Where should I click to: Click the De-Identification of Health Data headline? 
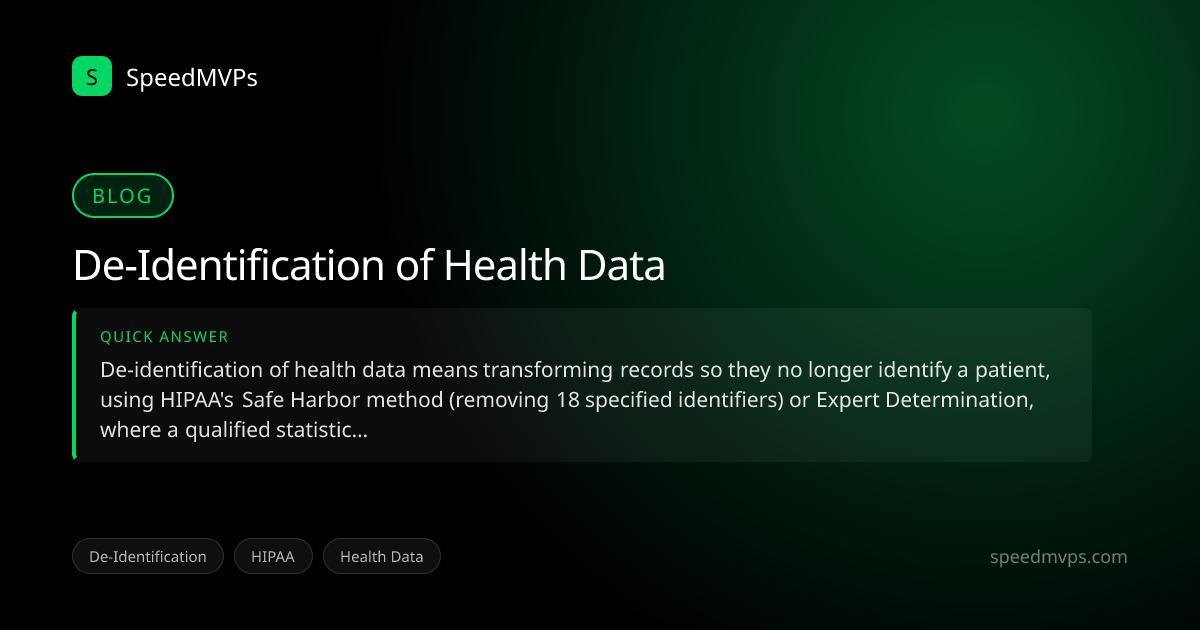pyautogui.click(x=369, y=266)
